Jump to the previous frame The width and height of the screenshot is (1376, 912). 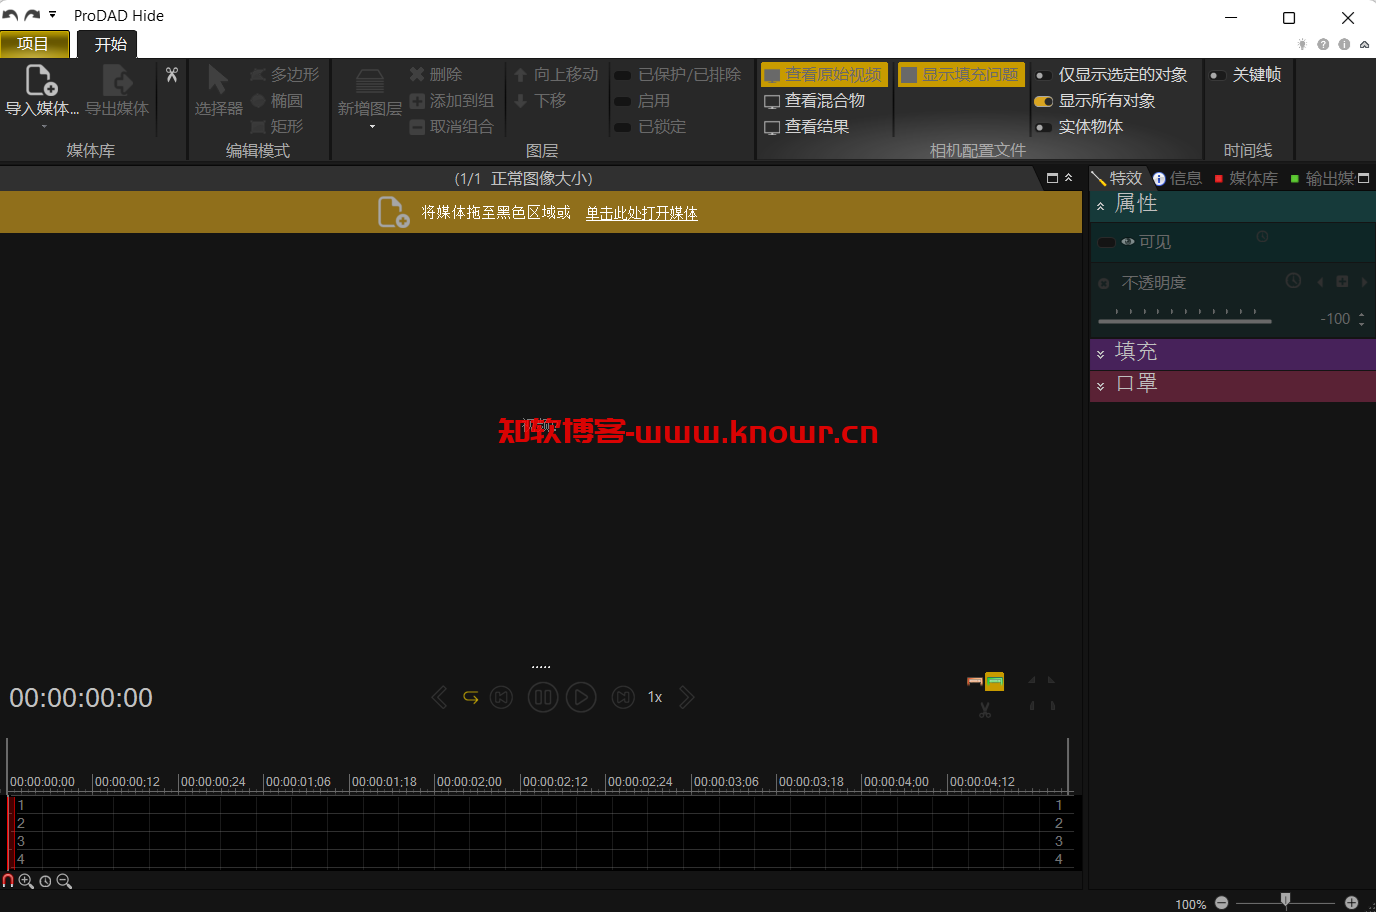(502, 697)
